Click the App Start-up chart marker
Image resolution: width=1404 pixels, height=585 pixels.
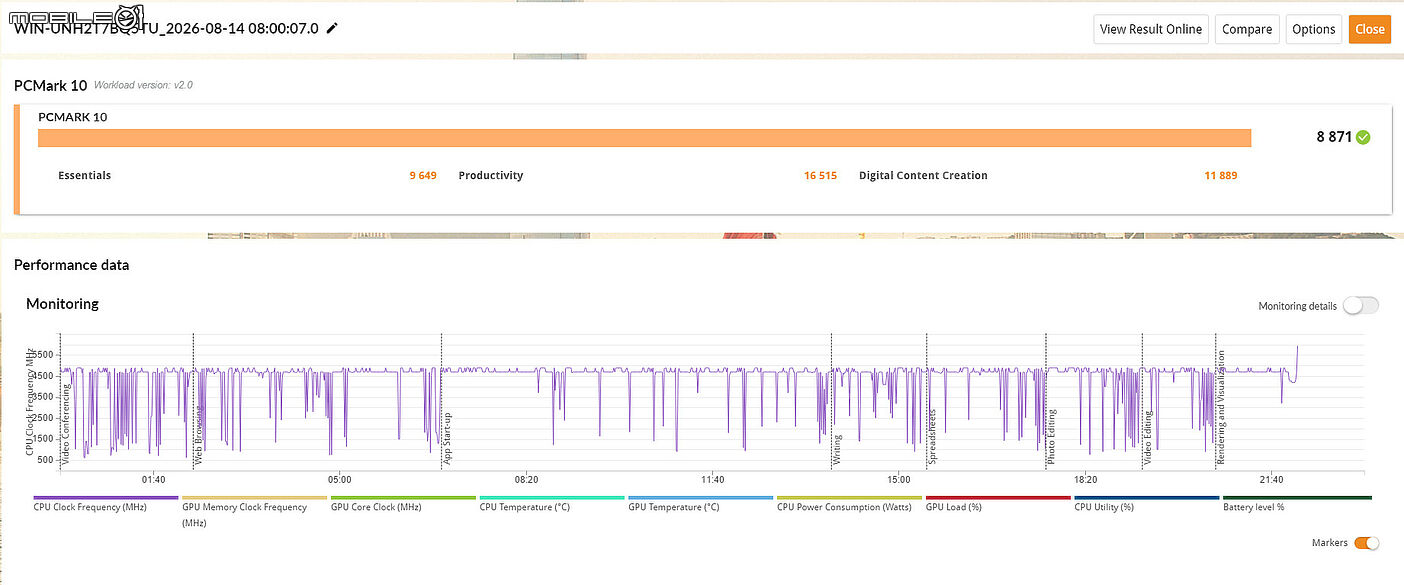point(447,438)
